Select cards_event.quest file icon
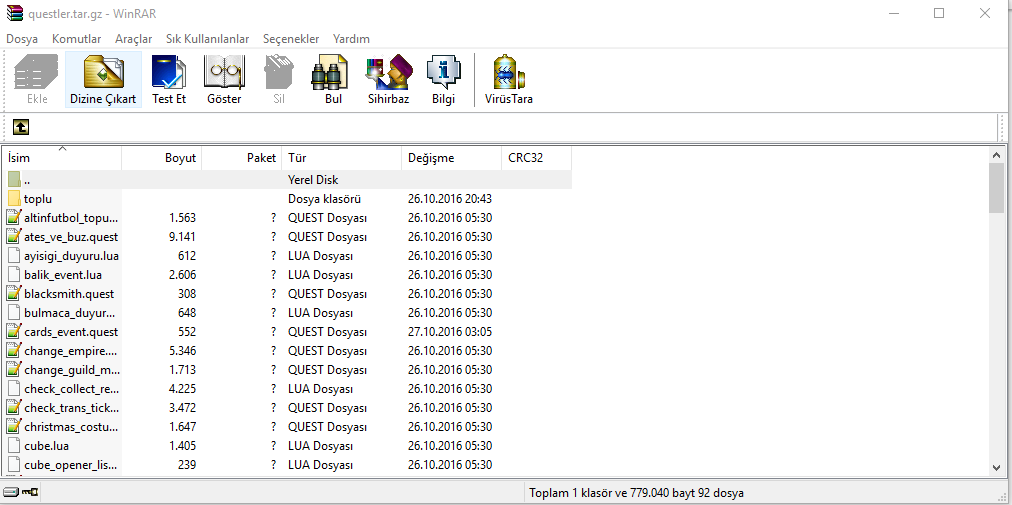This screenshot has width=1012, height=505. (x=14, y=332)
